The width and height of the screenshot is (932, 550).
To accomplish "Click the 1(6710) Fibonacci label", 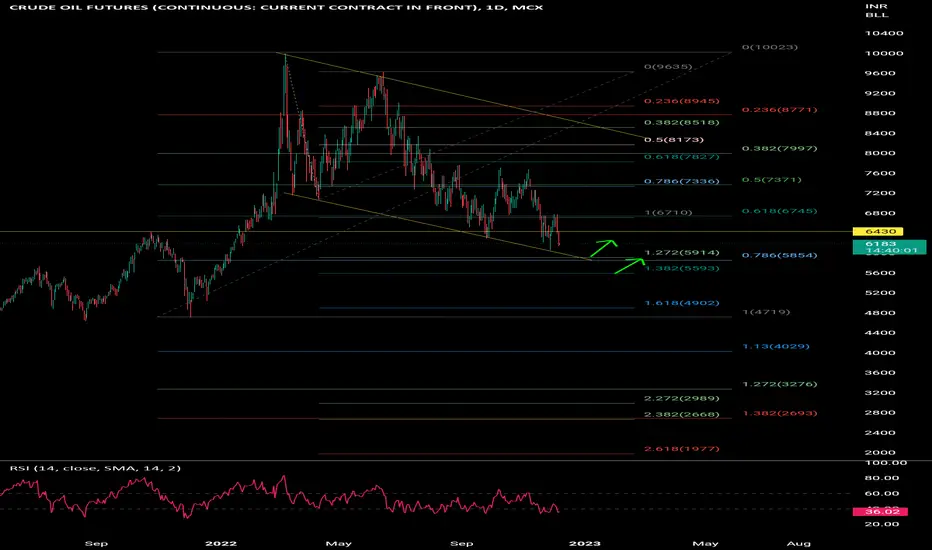I will click(x=668, y=212).
